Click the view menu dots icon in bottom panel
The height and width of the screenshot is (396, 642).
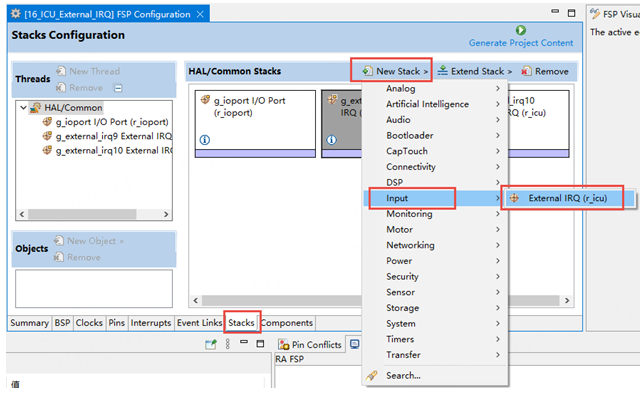(228, 344)
